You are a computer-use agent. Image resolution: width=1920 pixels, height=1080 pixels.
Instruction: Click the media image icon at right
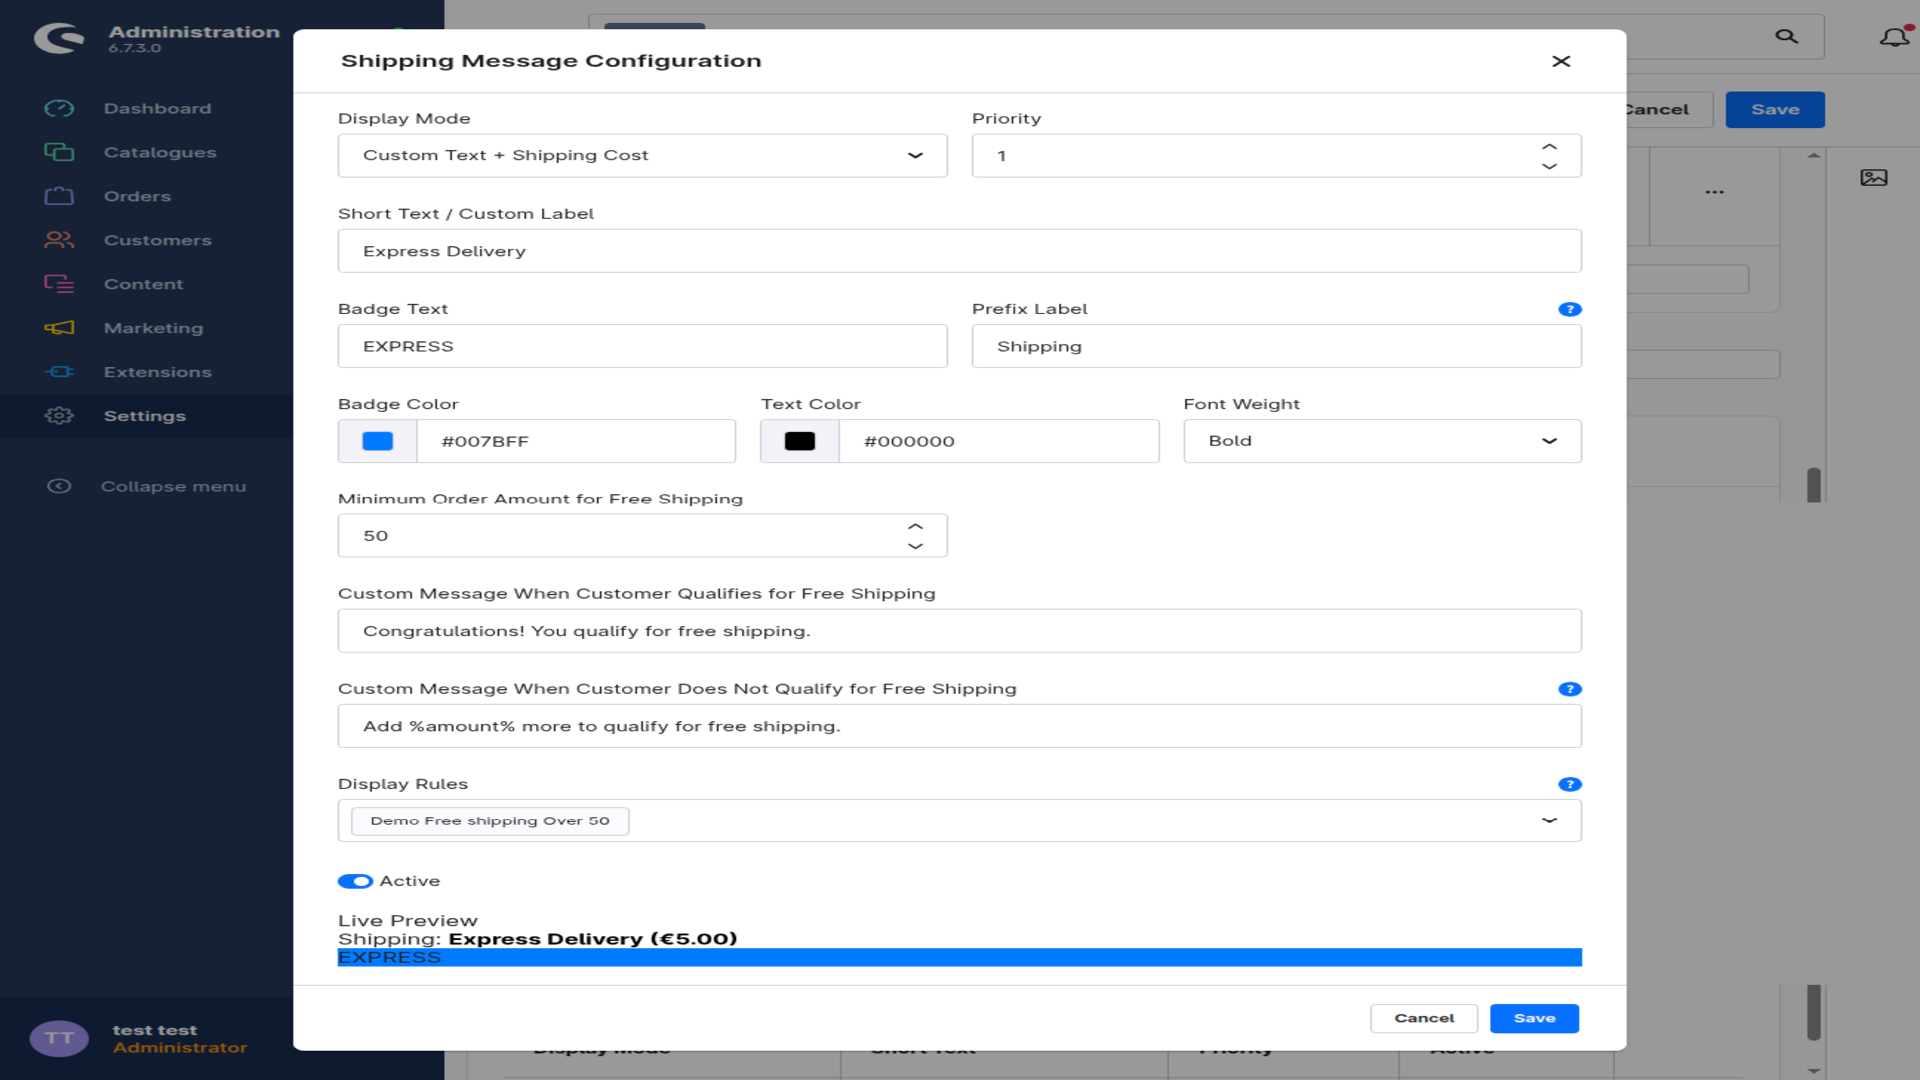(x=1874, y=178)
